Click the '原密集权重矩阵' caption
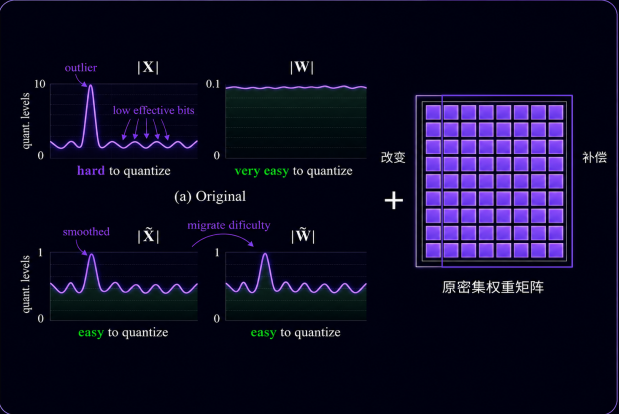619x414 pixels. coord(493,287)
